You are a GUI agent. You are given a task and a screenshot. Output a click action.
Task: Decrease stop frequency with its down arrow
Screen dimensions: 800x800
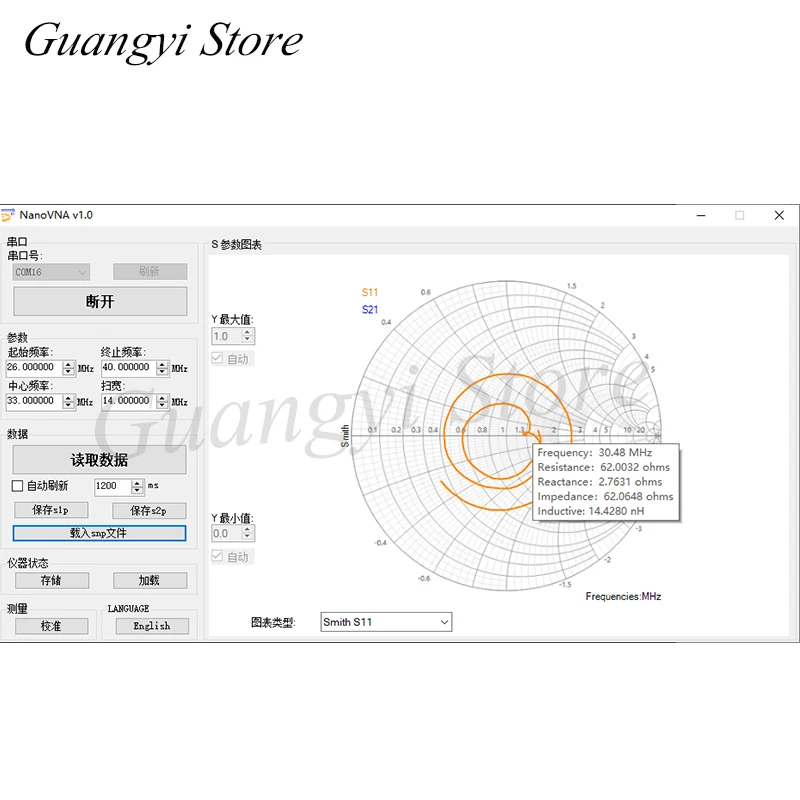162,371
